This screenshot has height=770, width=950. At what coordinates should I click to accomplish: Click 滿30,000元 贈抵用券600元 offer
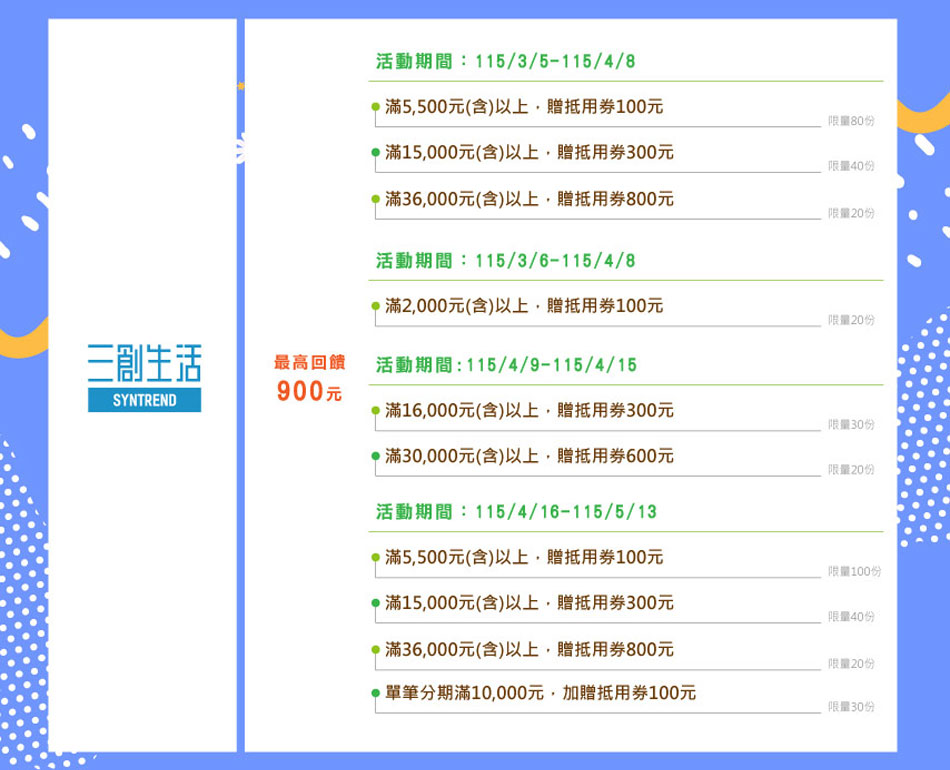[528, 456]
